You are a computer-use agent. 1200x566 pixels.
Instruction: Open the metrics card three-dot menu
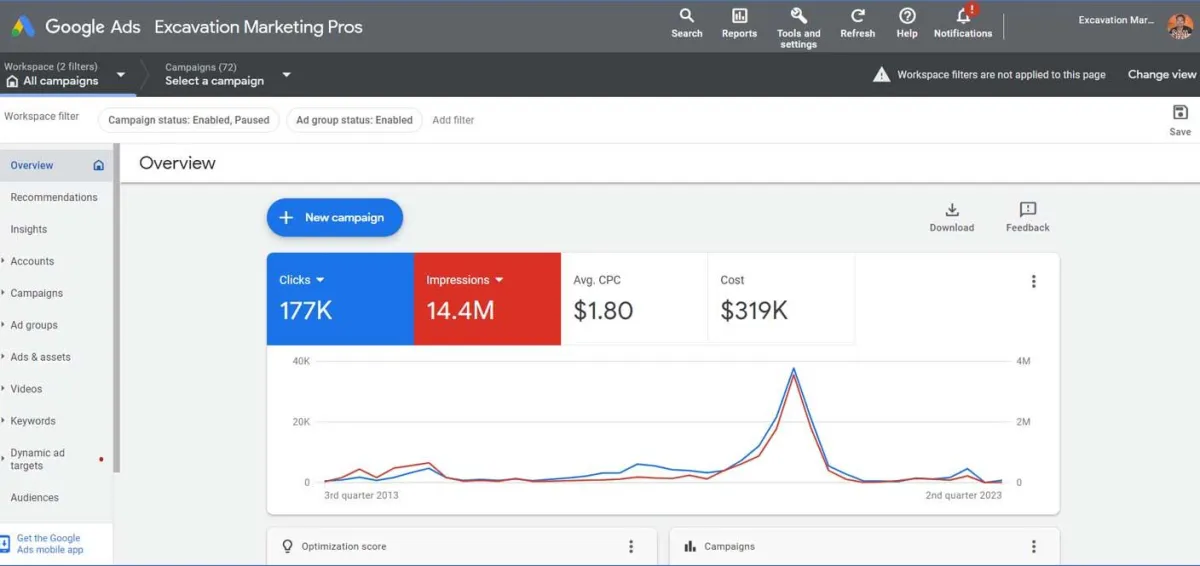tap(1034, 282)
